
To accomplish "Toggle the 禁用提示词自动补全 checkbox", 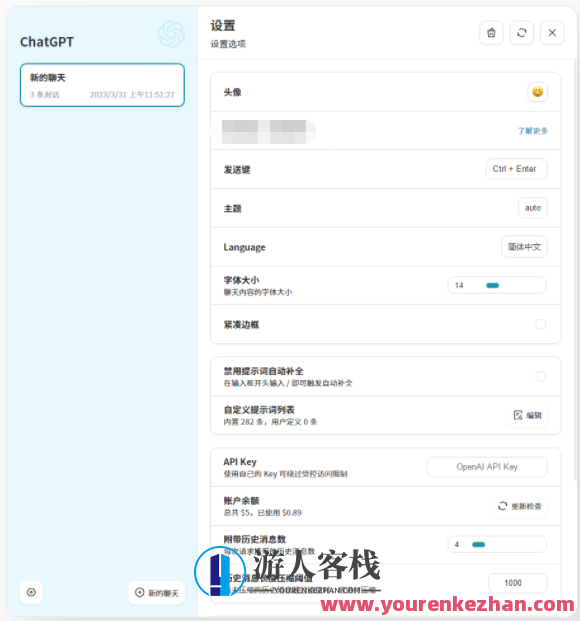I will click(541, 376).
